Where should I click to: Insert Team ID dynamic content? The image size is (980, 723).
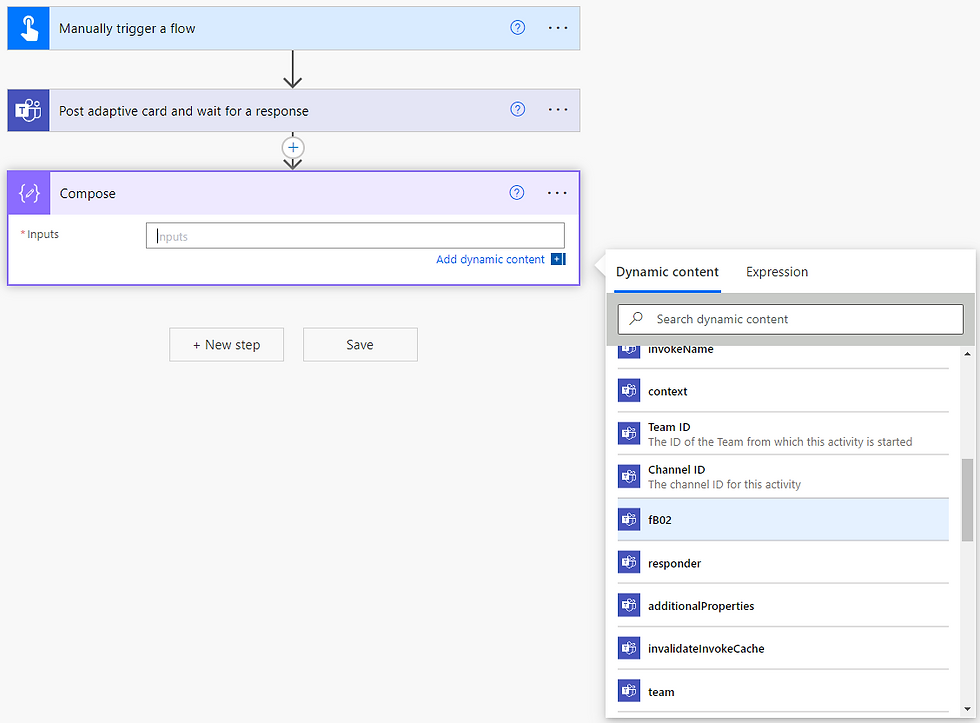pos(783,434)
